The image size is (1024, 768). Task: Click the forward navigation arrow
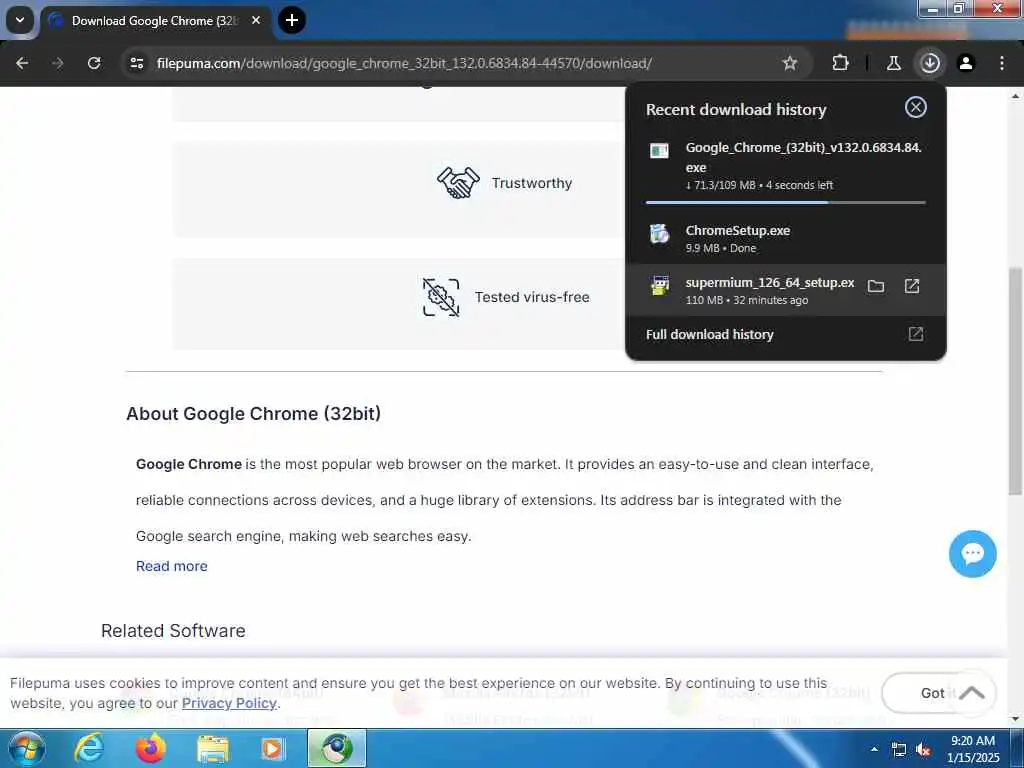click(x=58, y=63)
